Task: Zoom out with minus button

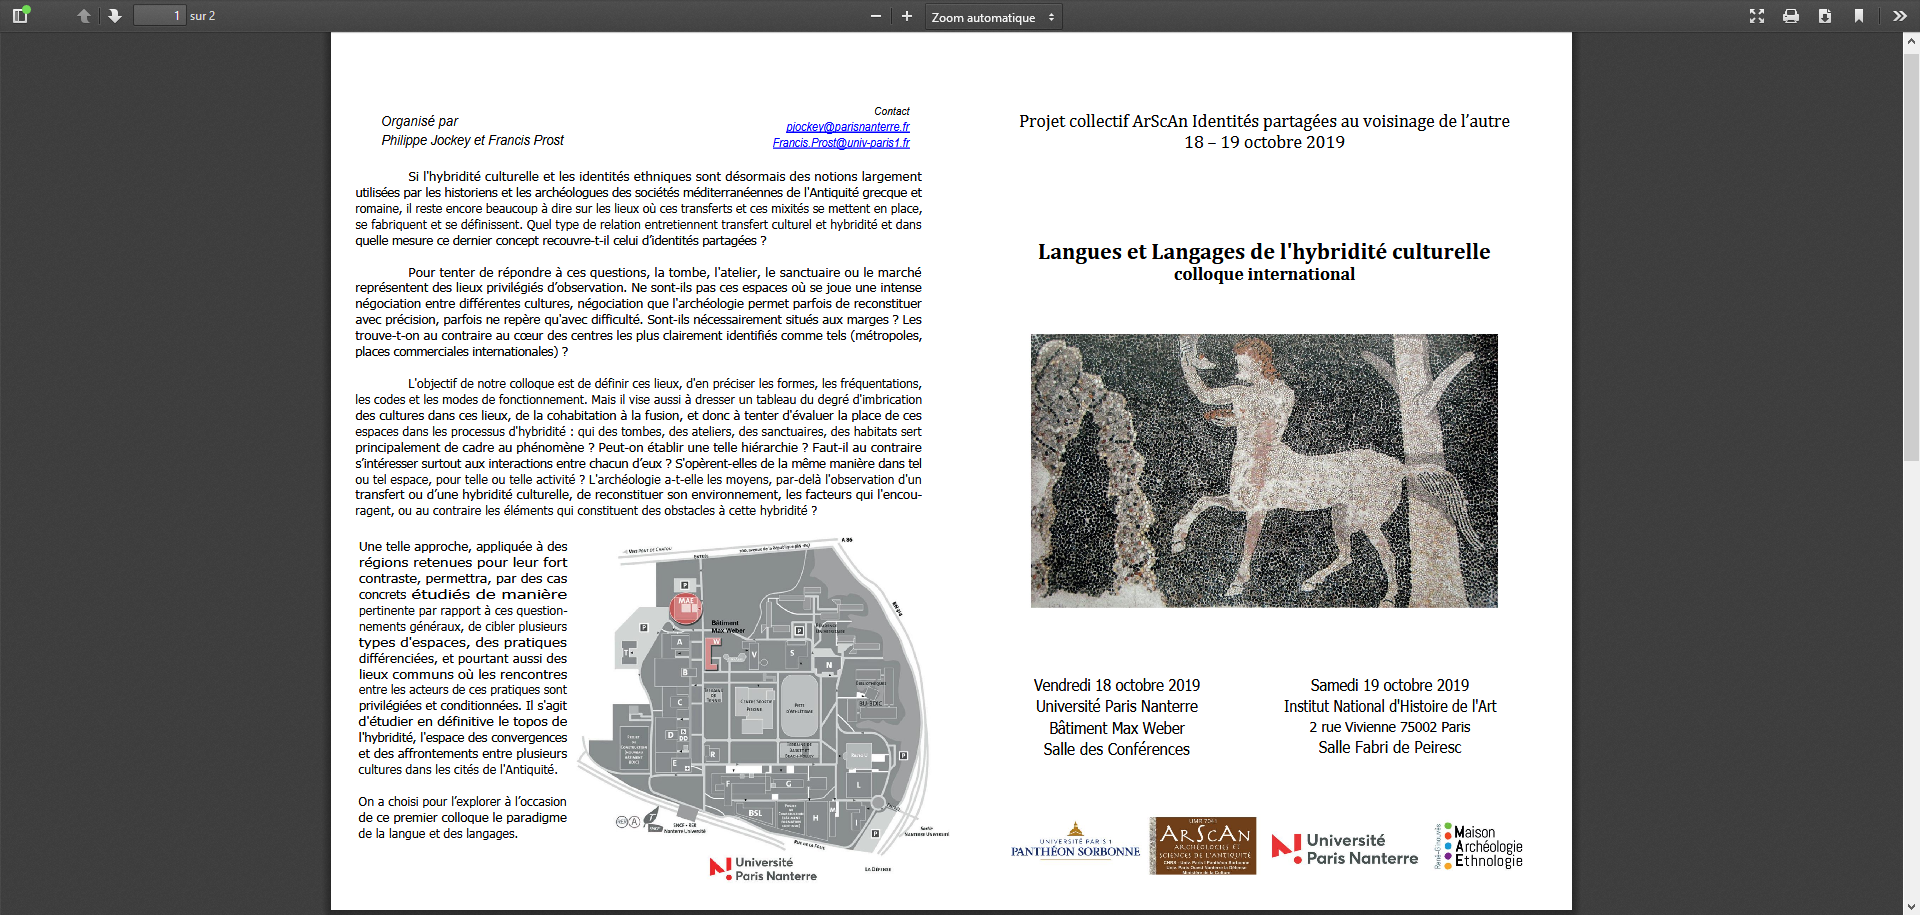Action: tap(876, 16)
